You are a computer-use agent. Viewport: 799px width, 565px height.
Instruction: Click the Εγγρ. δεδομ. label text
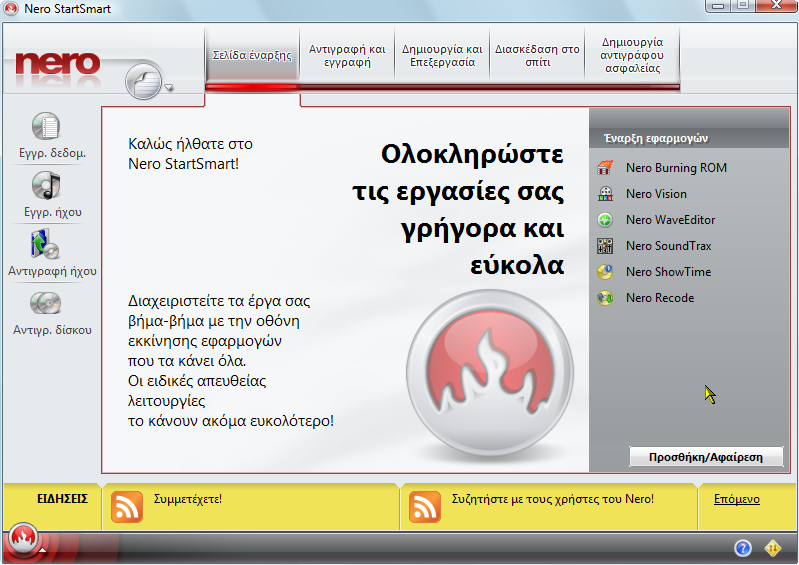click(52, 153)
